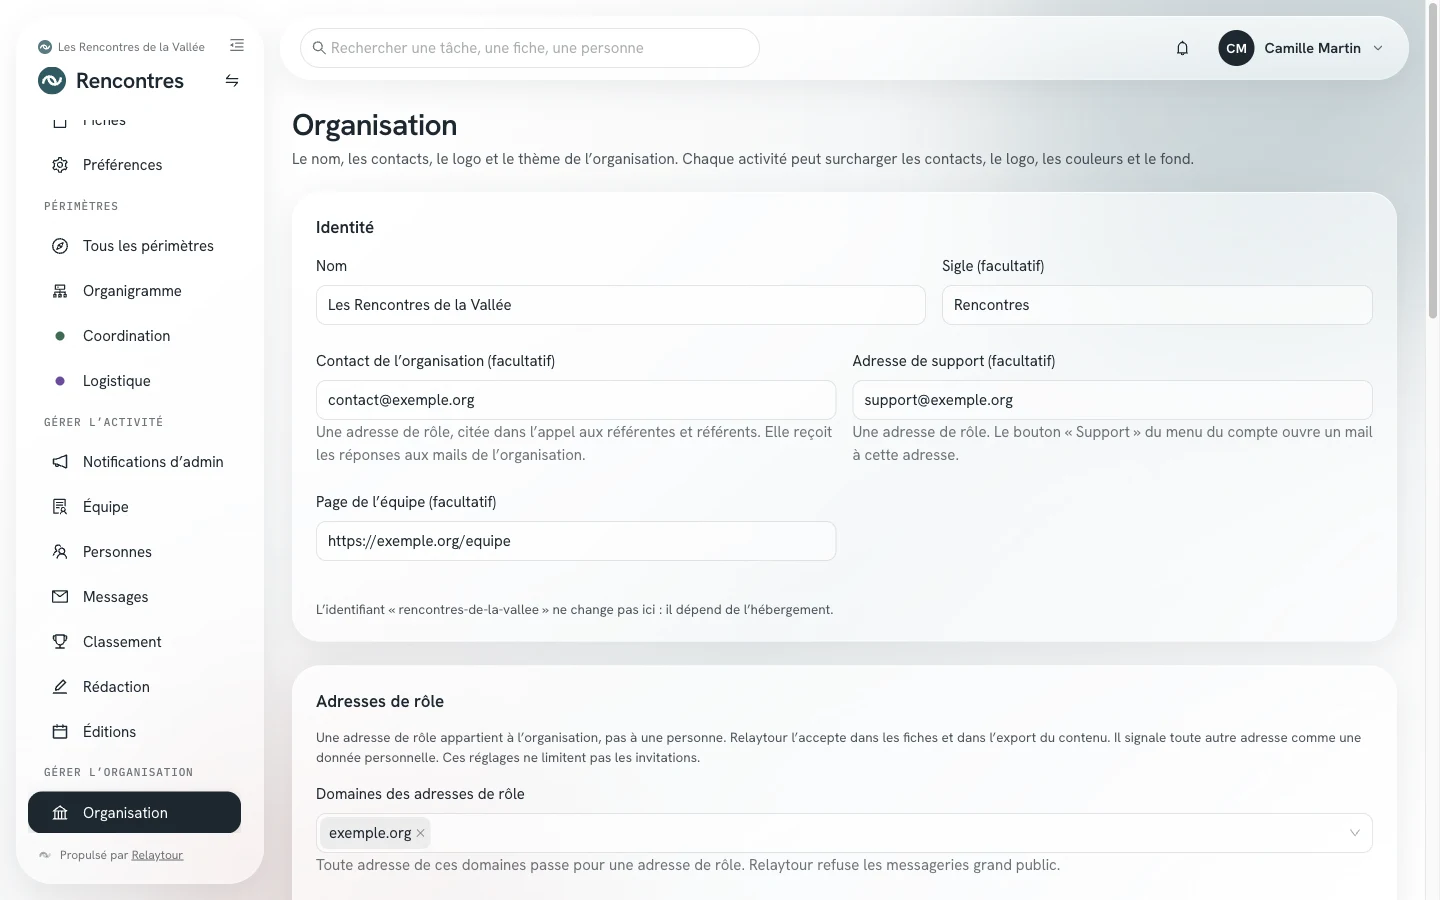This screenshot has width=1440, height=900.
Task: Edit the organisation contact email field
Action: pos(576,400)
